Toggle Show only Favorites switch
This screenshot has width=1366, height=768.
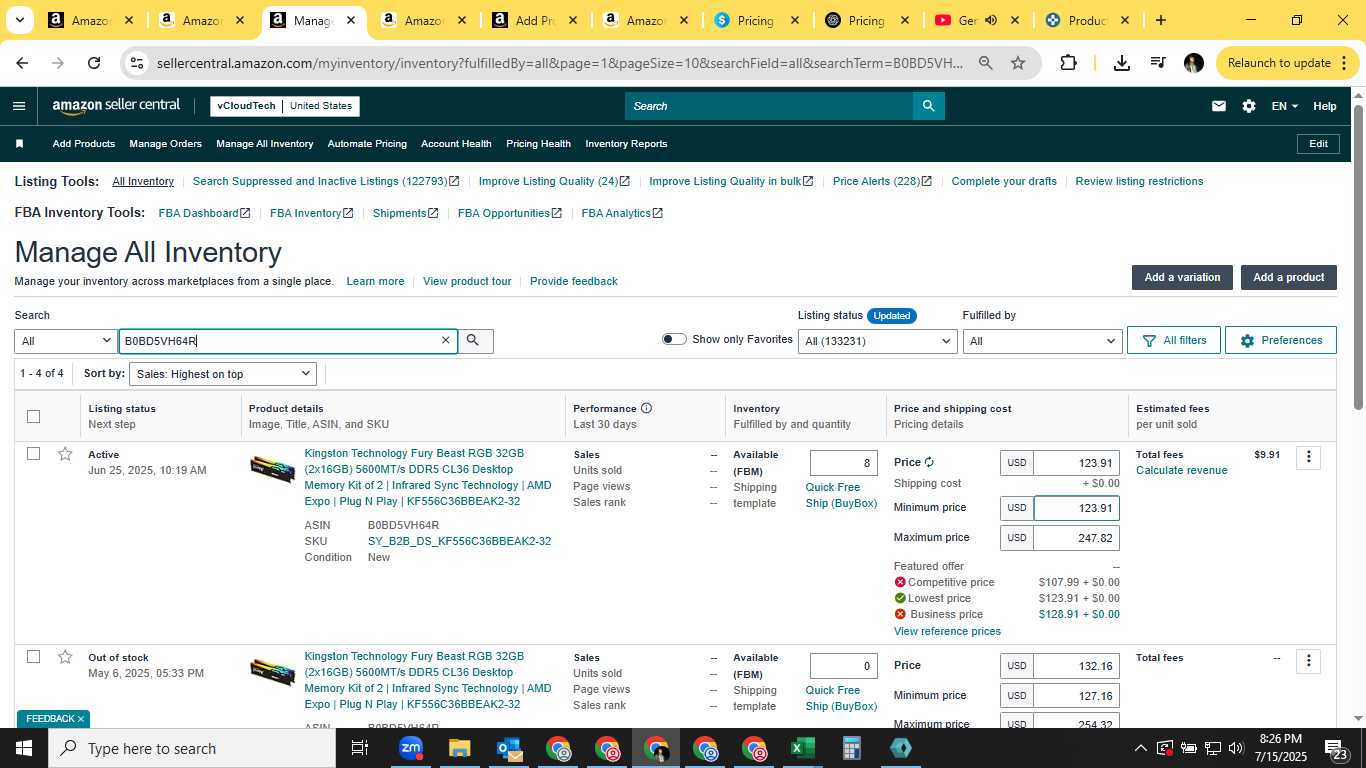[x=674, y=340]
